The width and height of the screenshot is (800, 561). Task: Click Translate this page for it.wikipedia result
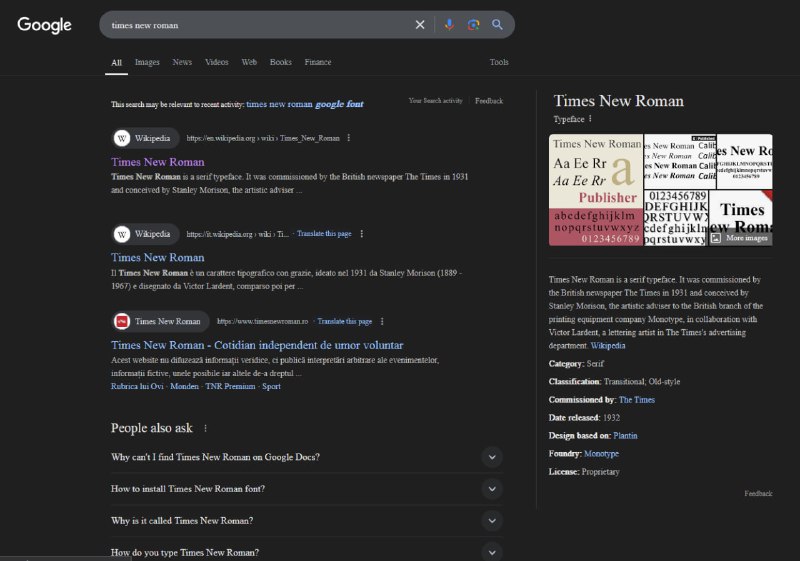click(324, 234)
